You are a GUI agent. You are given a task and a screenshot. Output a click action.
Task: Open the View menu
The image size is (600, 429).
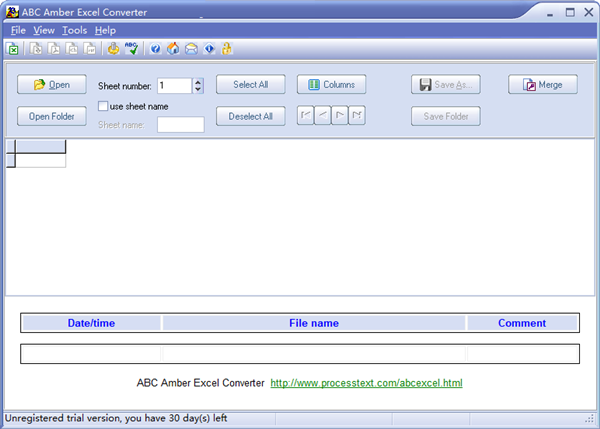44,31
